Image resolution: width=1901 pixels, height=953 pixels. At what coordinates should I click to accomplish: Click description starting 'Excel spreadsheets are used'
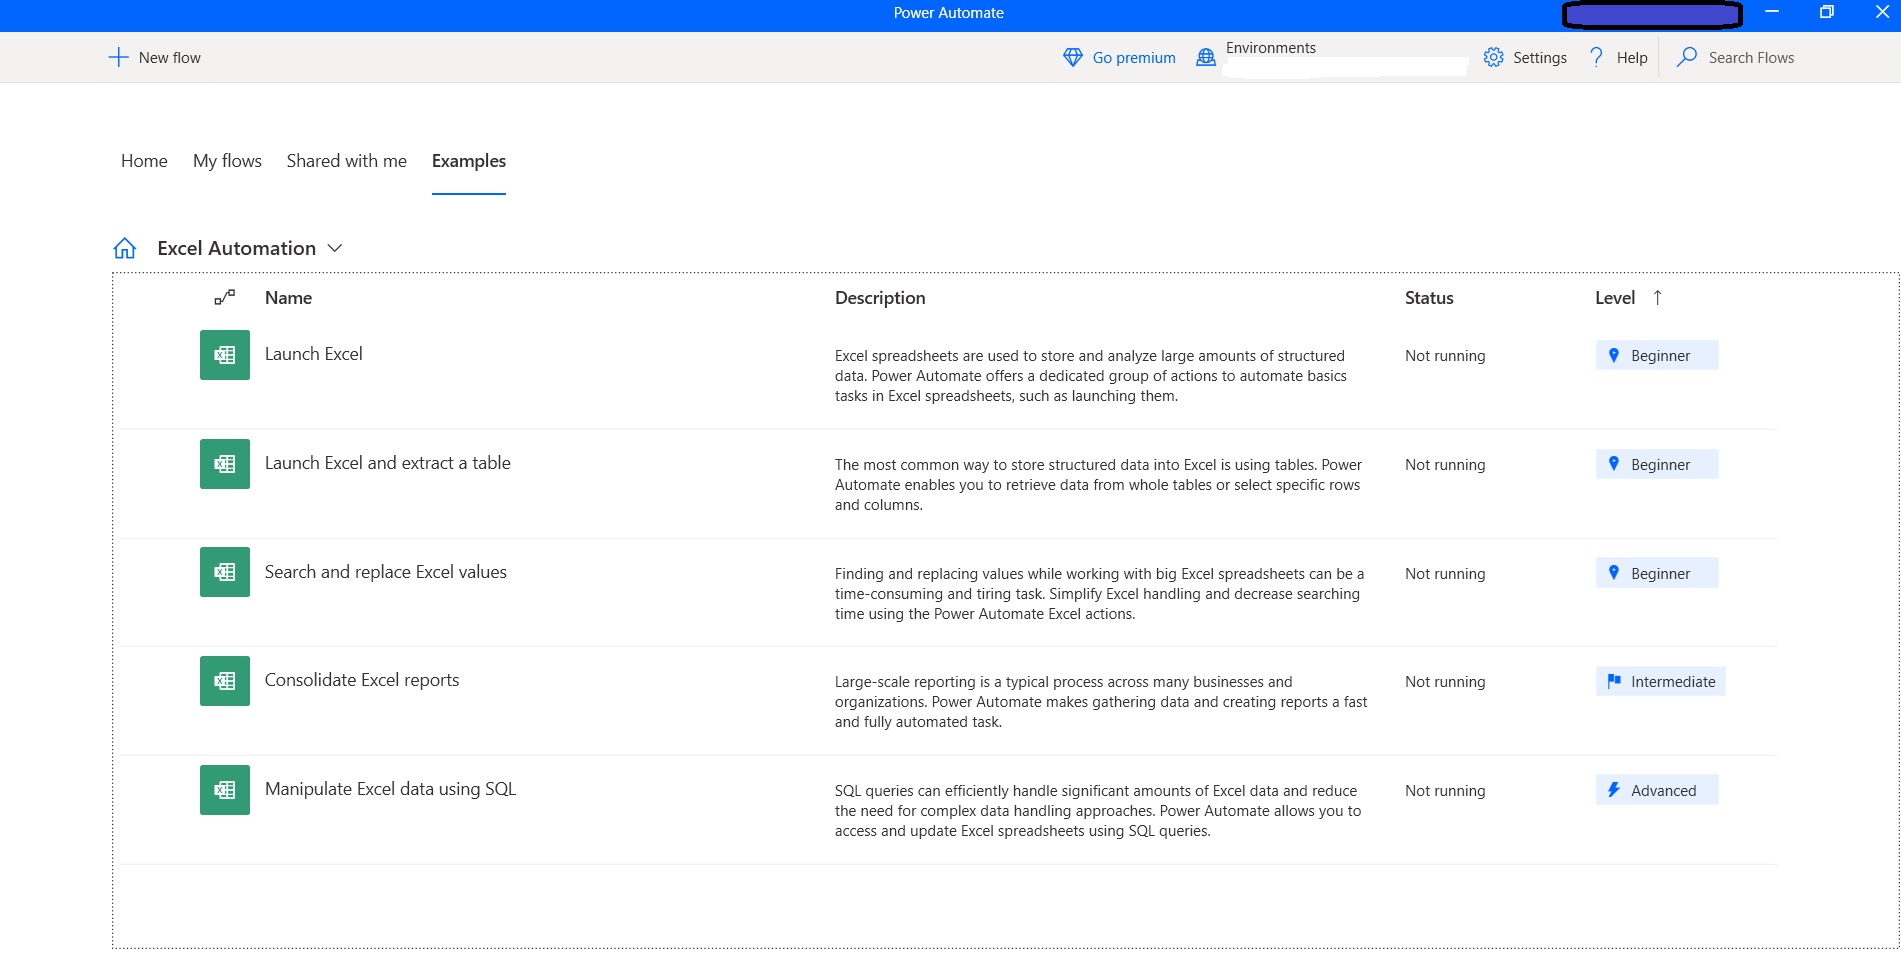tap(1091, 376)
